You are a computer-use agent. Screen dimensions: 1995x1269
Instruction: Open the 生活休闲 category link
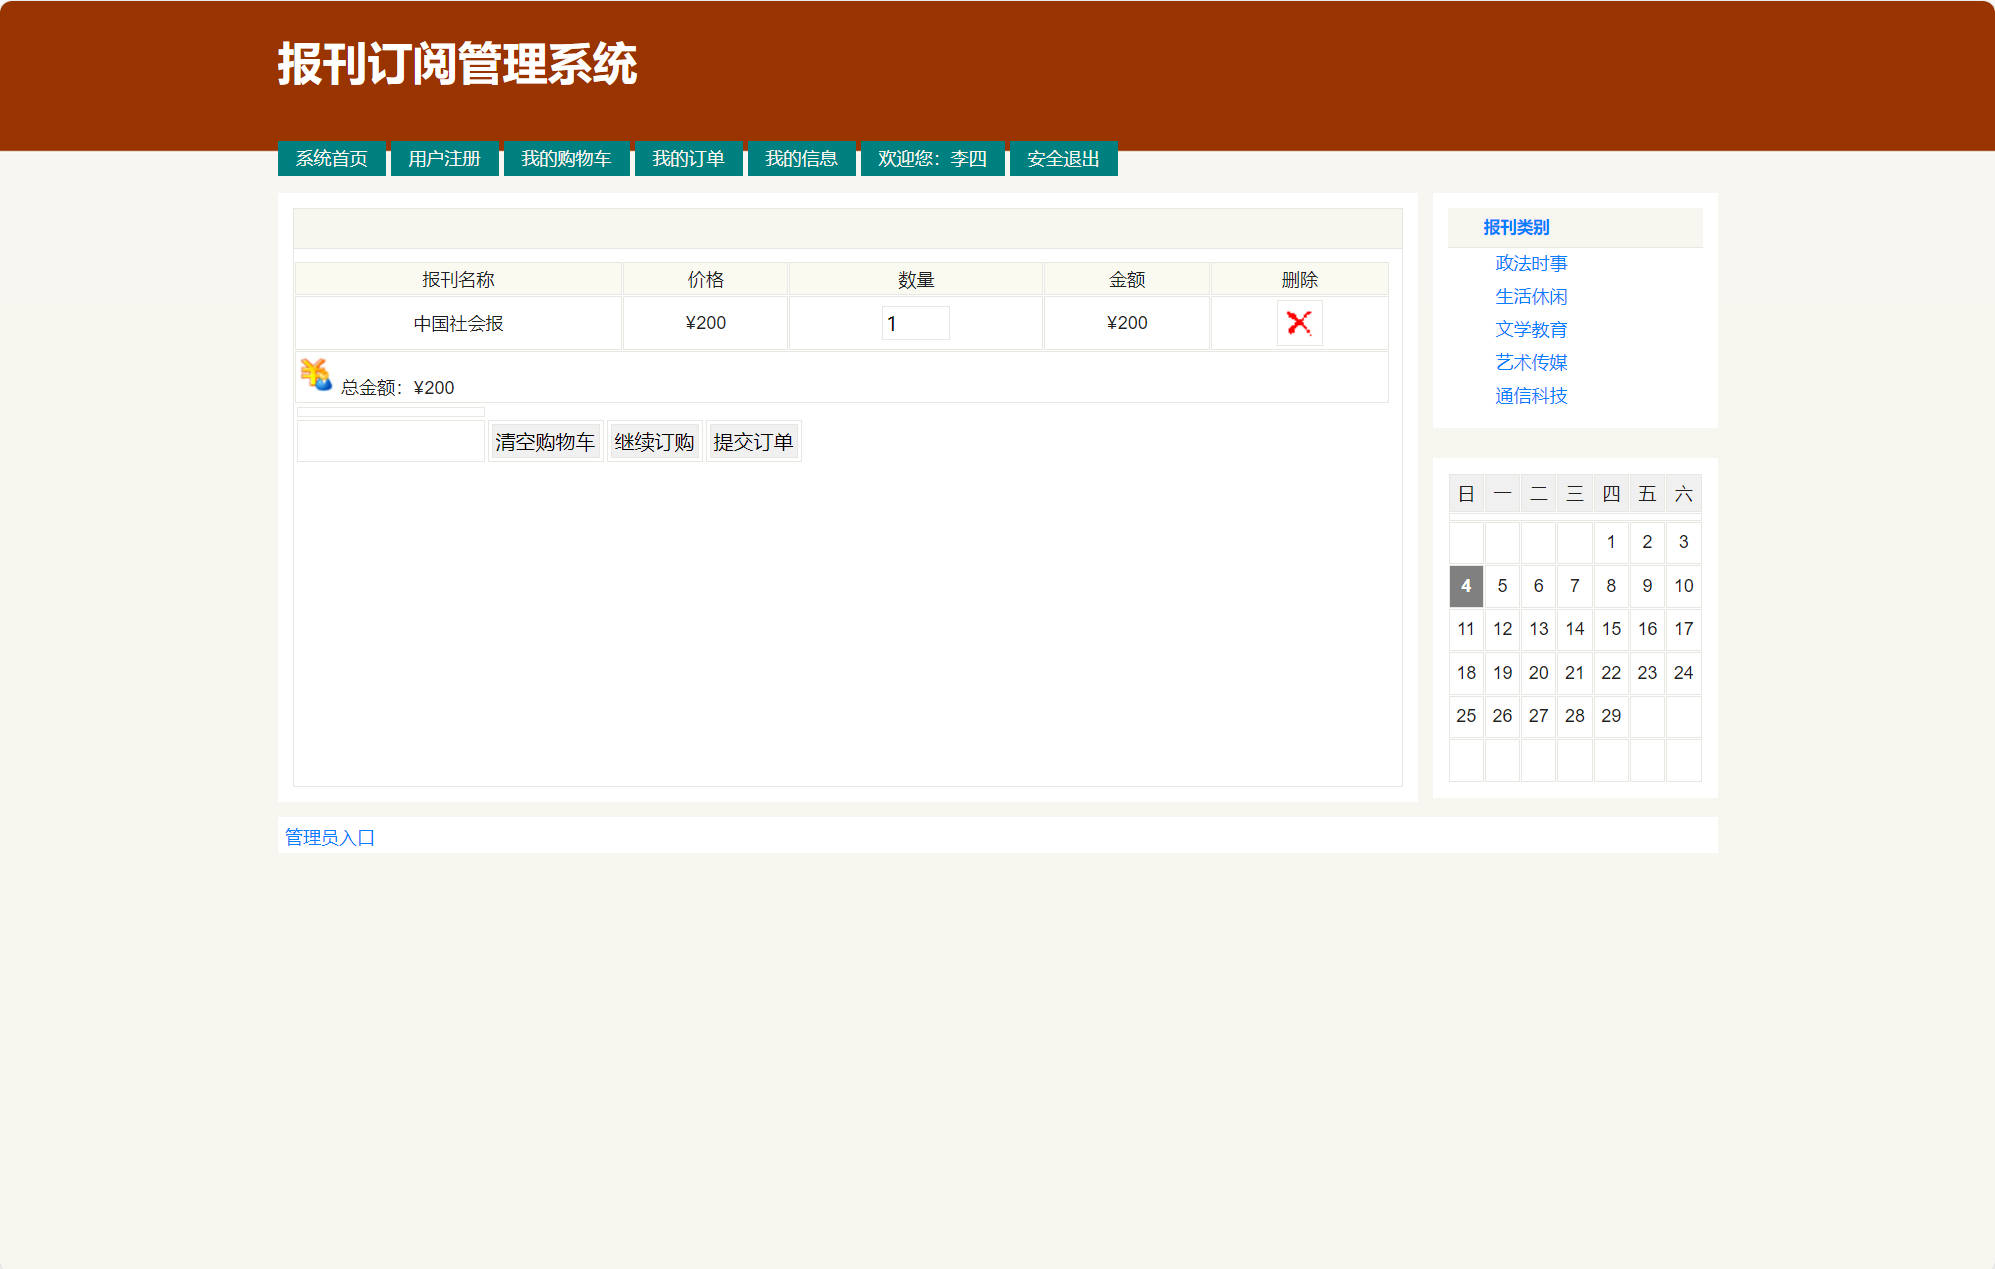(1530, 296)
